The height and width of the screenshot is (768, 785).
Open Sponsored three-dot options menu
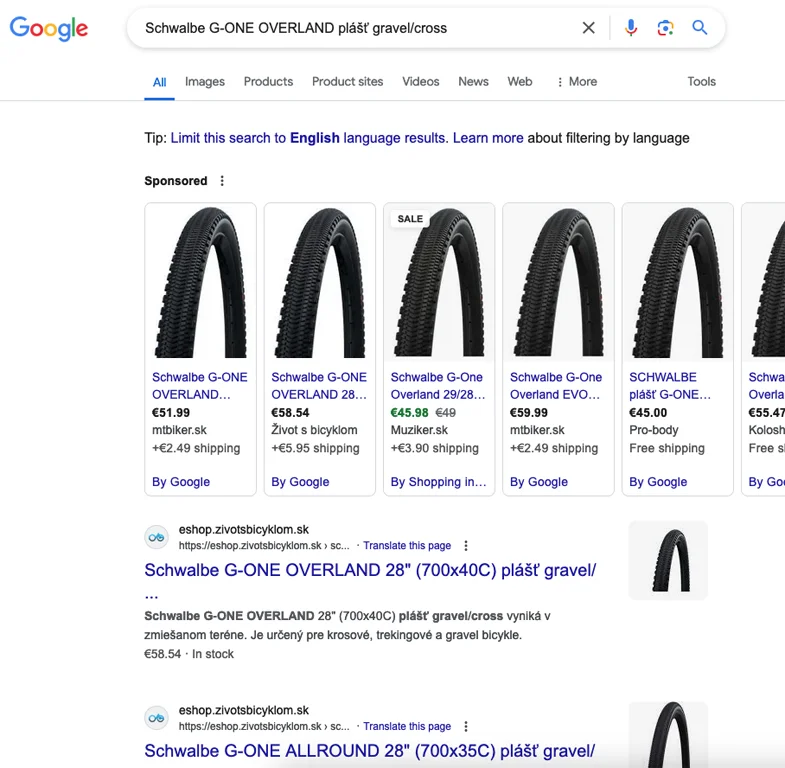pyautogui.click(x=222, y=181)
